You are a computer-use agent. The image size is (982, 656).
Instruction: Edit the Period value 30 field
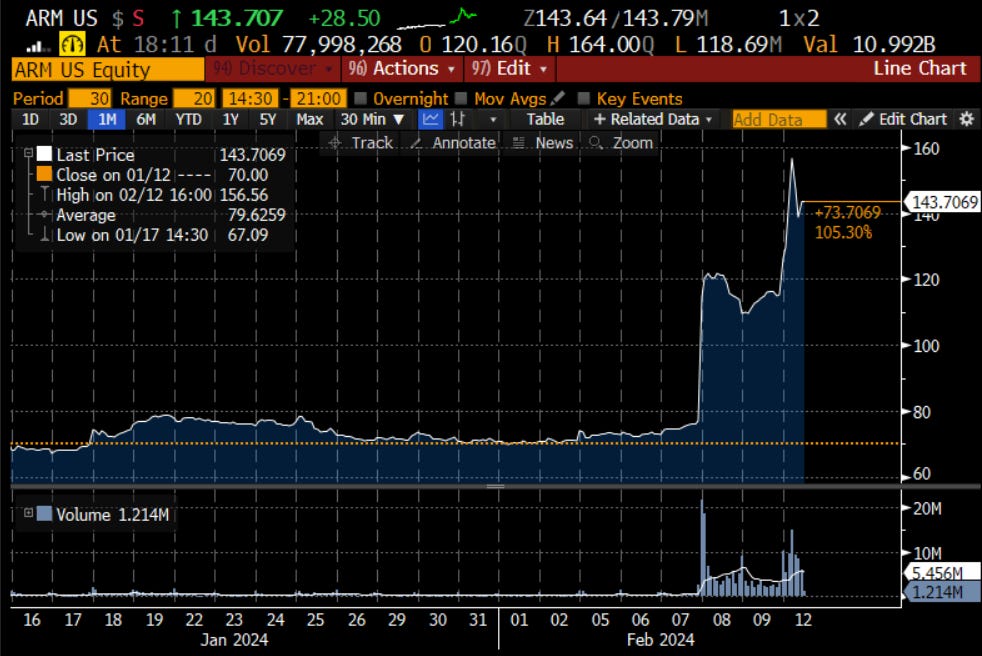pyautogui.click(x=90, y=98)
